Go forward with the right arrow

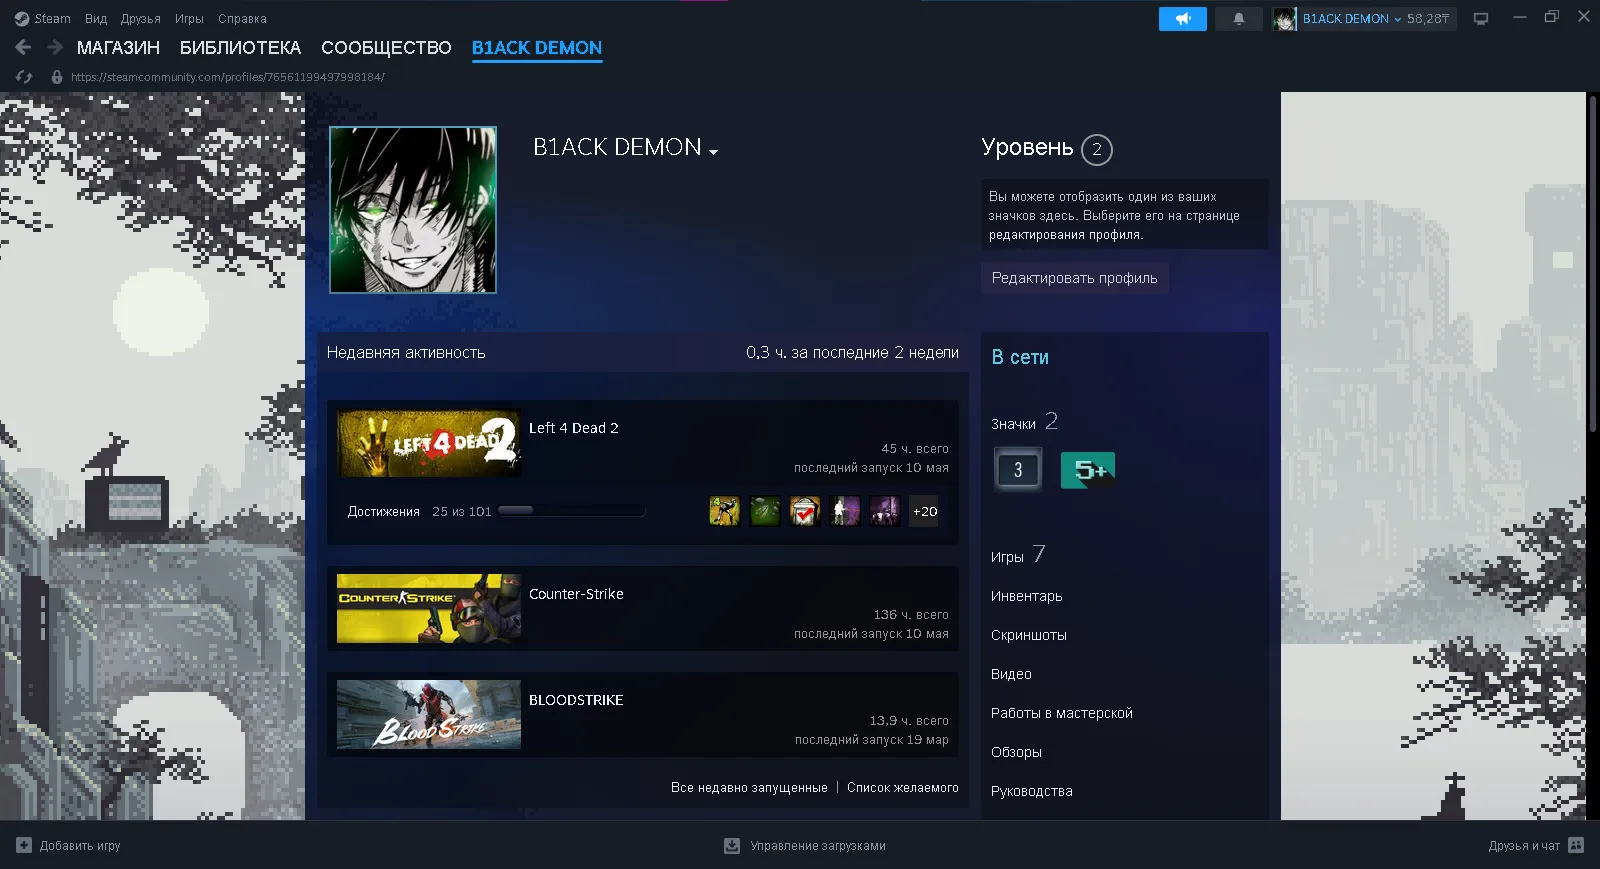click(x=55, y=47)
